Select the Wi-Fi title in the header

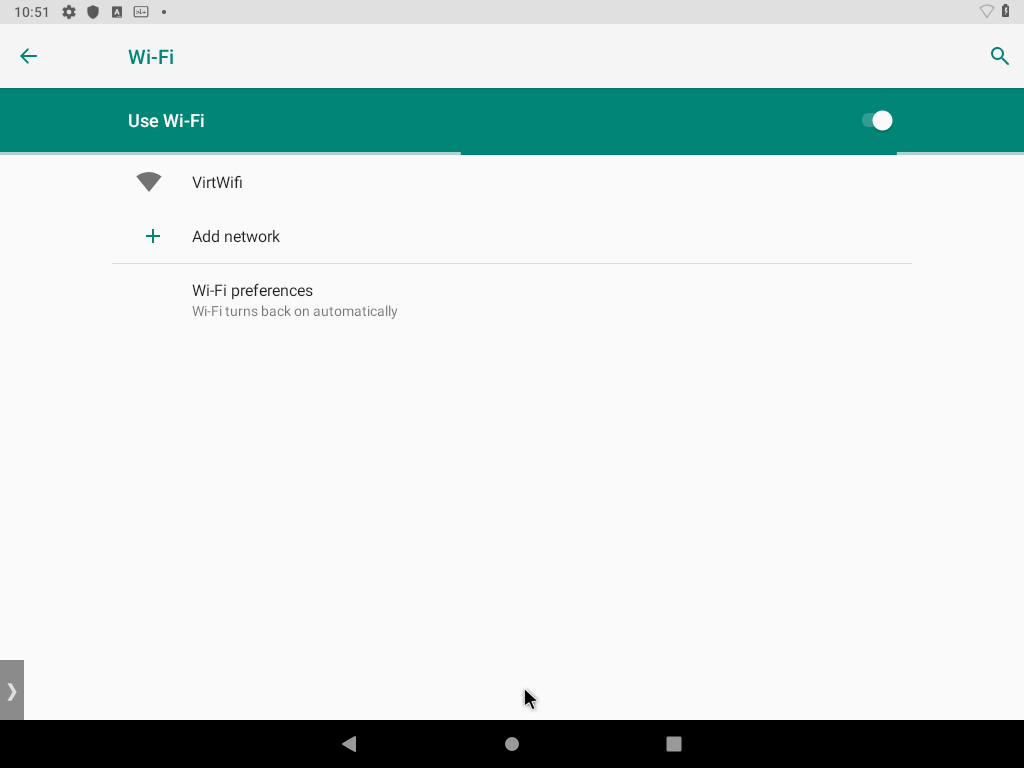pos(150,56)
